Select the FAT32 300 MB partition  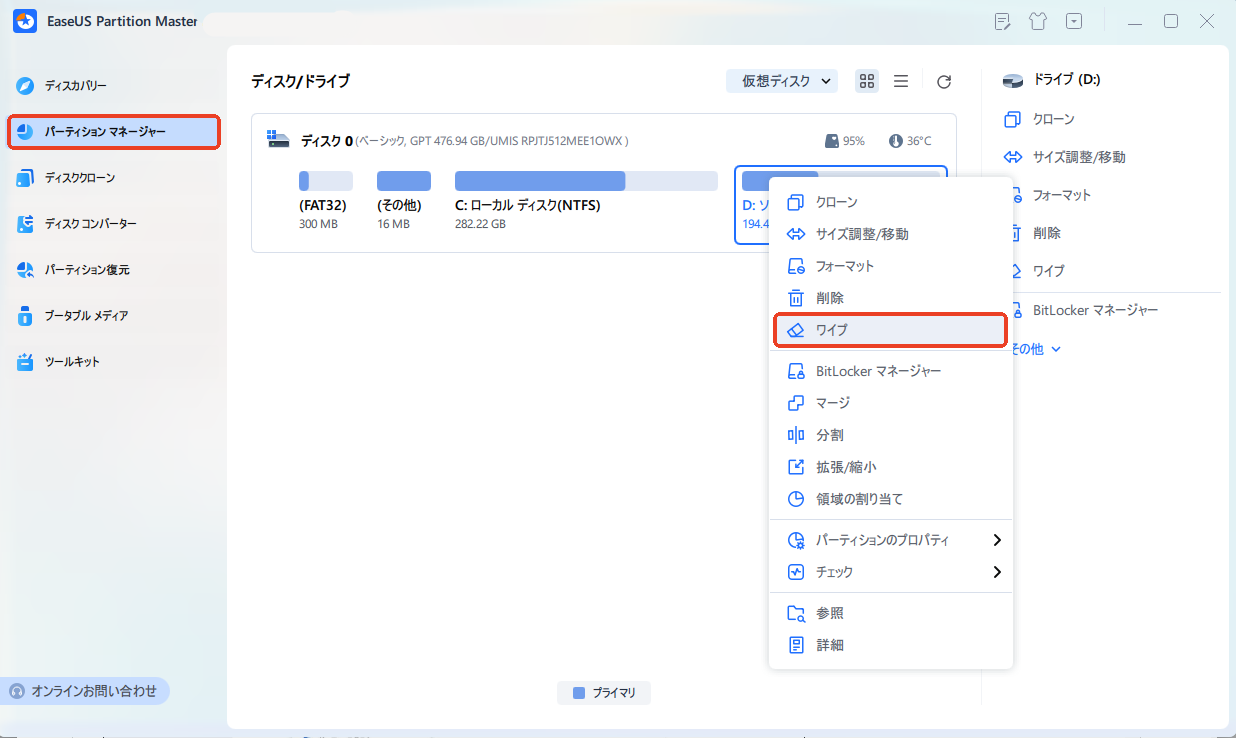(x=325, y=200)
